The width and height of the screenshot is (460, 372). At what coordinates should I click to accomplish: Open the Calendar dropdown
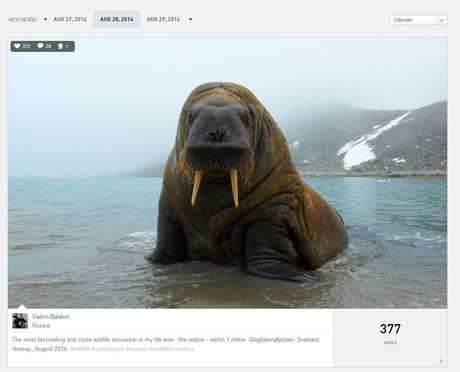tap(418, 20)
